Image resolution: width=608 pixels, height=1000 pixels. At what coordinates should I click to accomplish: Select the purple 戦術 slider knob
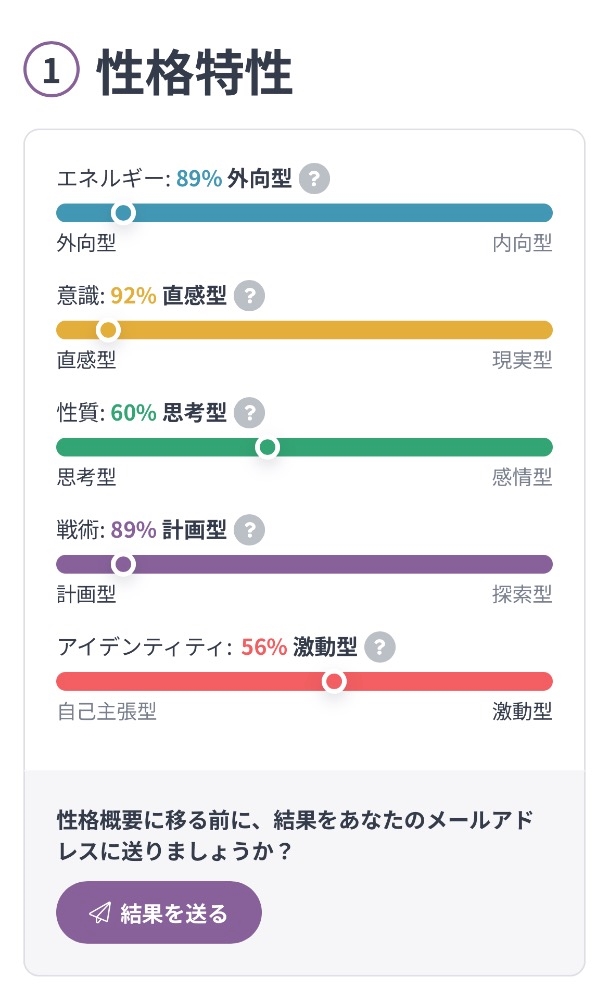pyautogui.click(x=123, y=564)
